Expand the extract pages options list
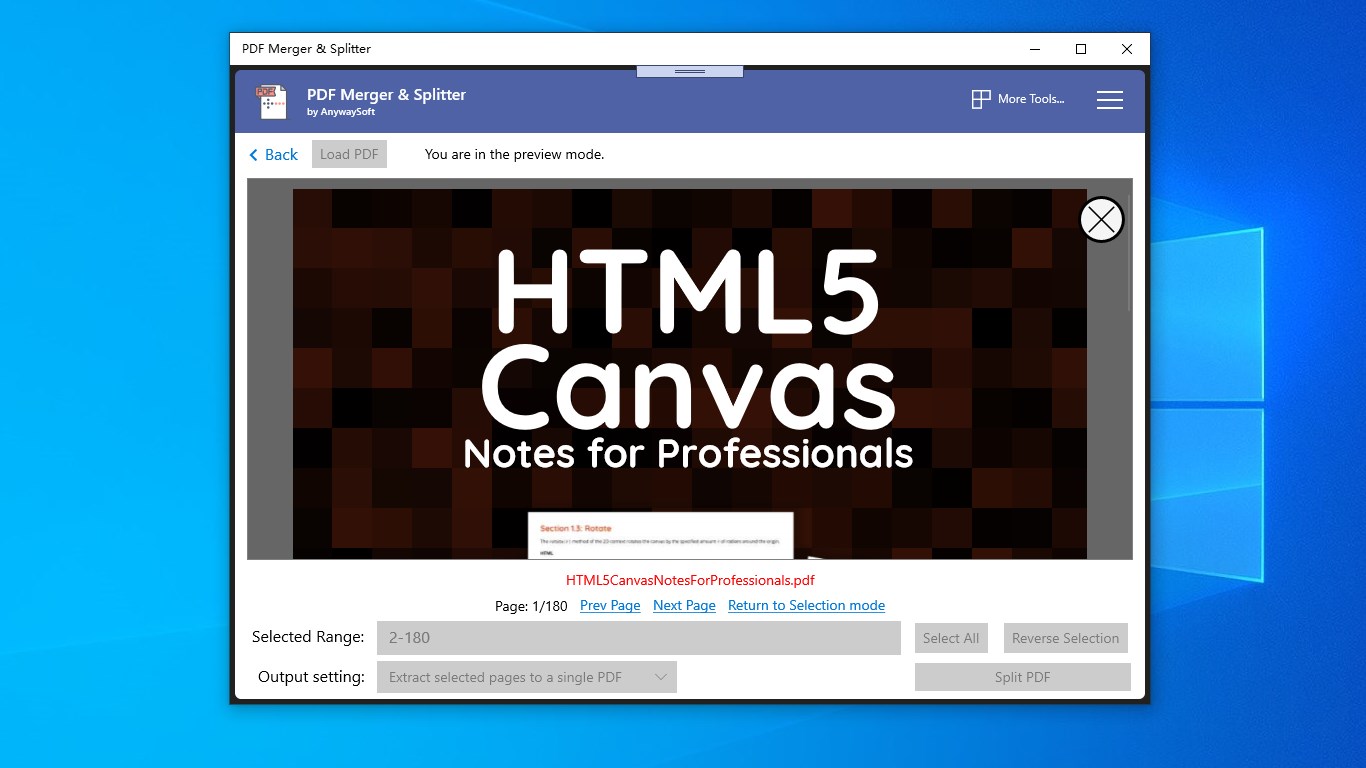Image resolution: width=1366 pixels, height=768 pixels. click(660, 677)
